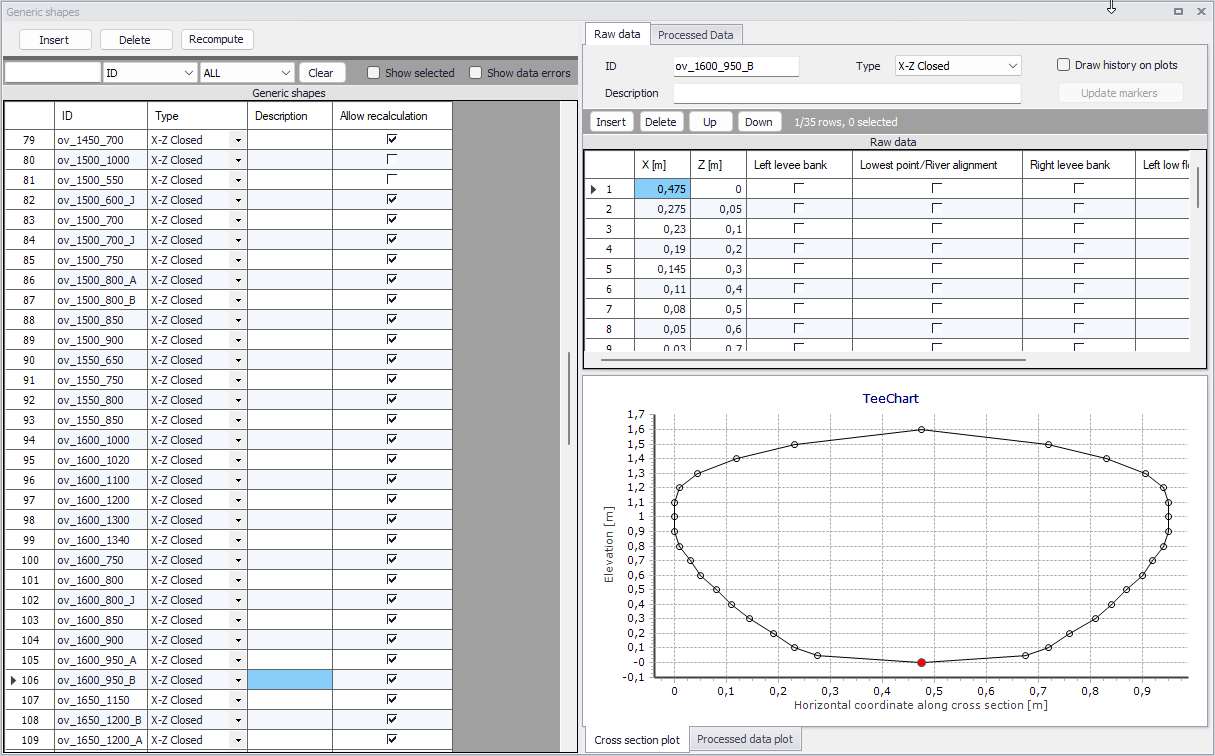Click the red marker point on the chart
This screenshot has width=1215, height=756.
pos(921,662)
